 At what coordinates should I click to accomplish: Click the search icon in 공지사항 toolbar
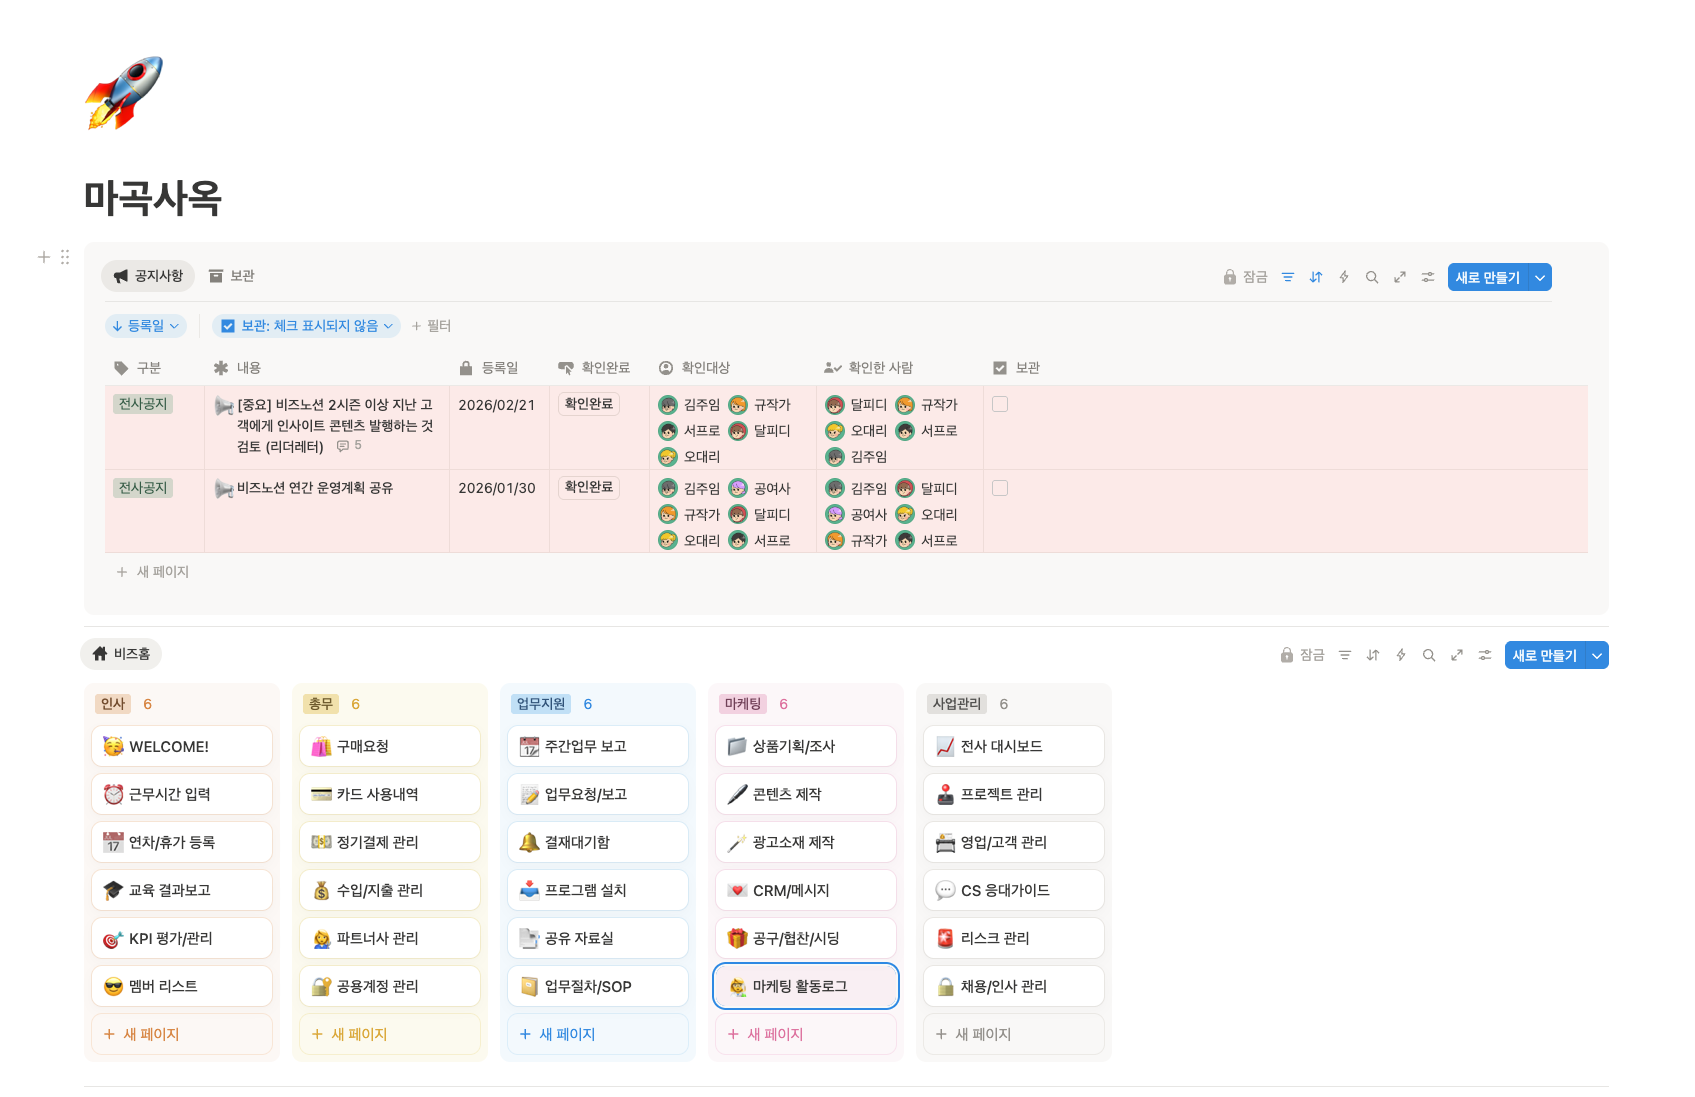point(1372,277)
